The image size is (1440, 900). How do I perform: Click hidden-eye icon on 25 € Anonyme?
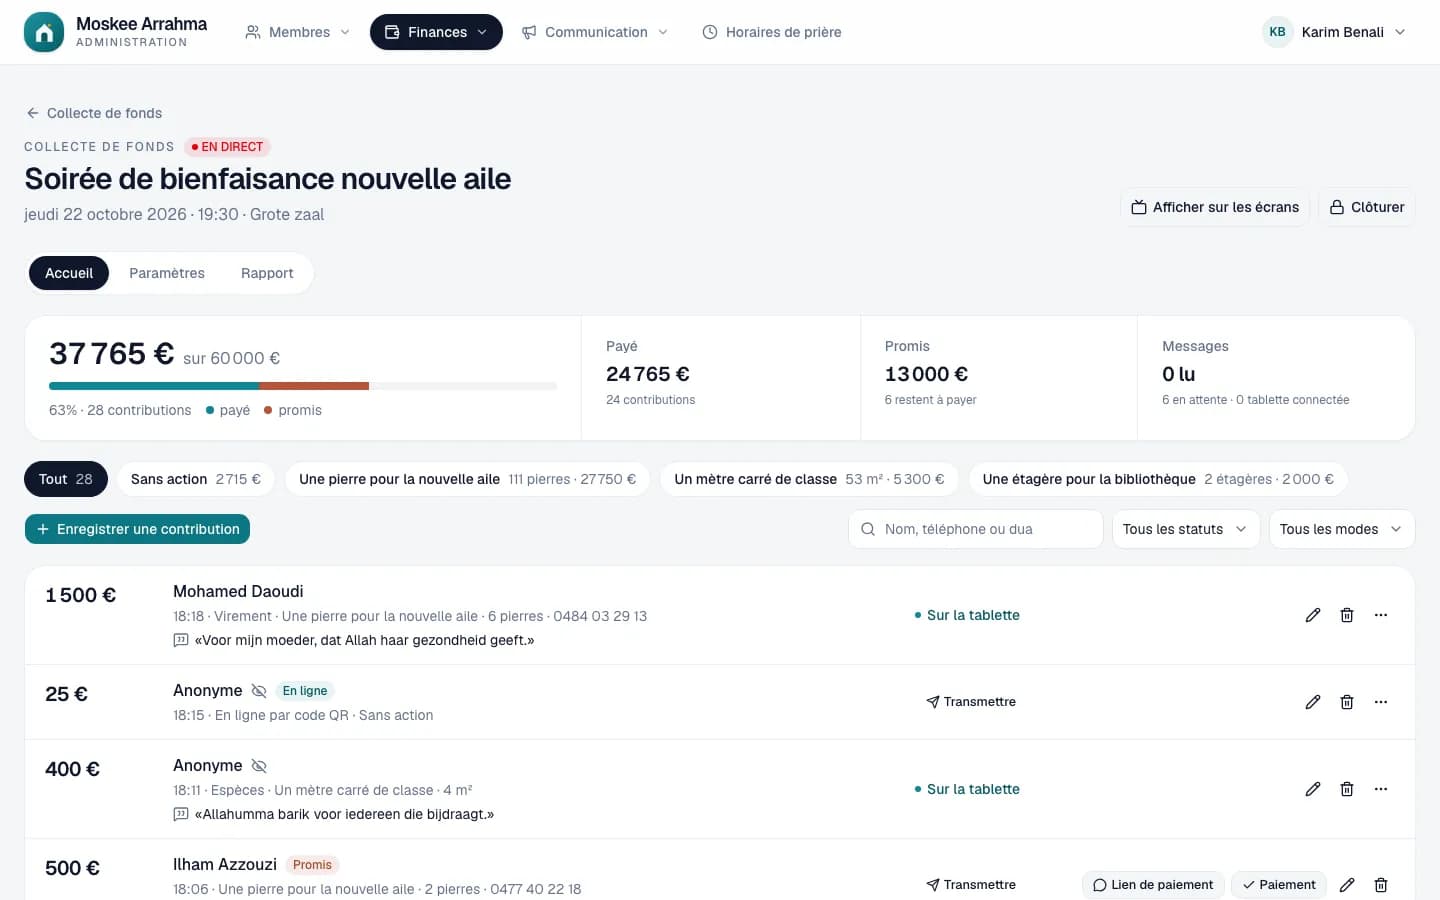pos(259,691)
